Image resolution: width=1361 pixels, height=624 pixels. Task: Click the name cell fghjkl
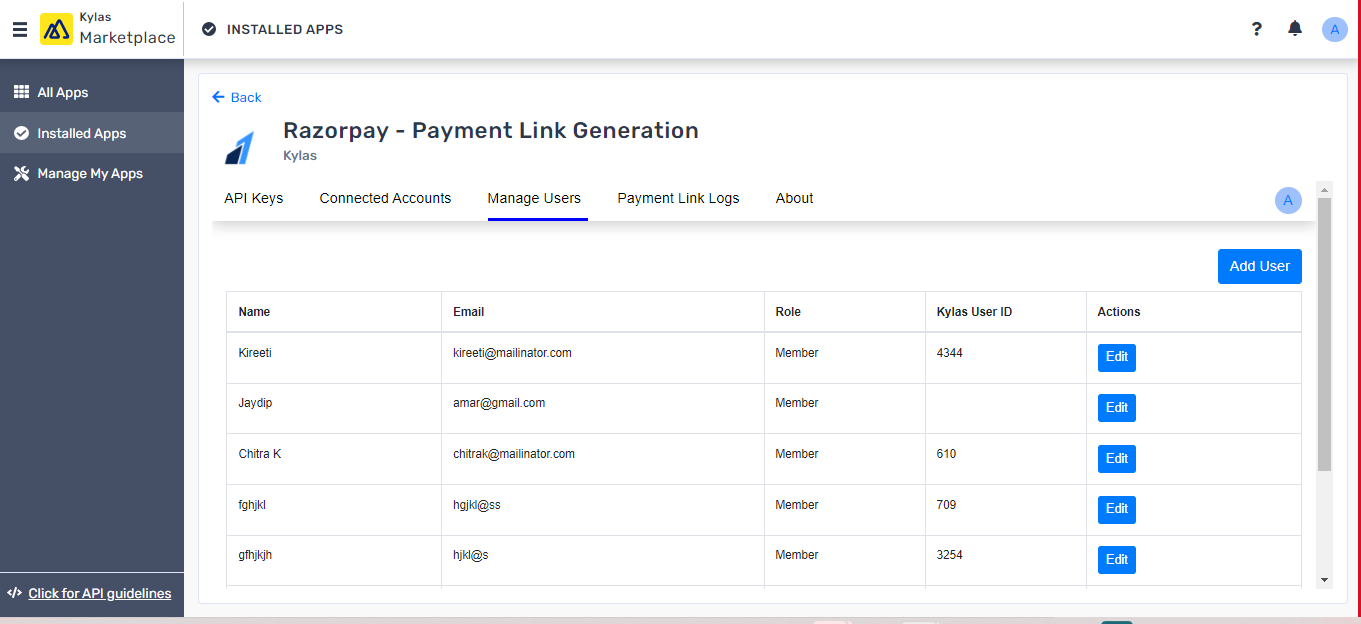point(252,505)
